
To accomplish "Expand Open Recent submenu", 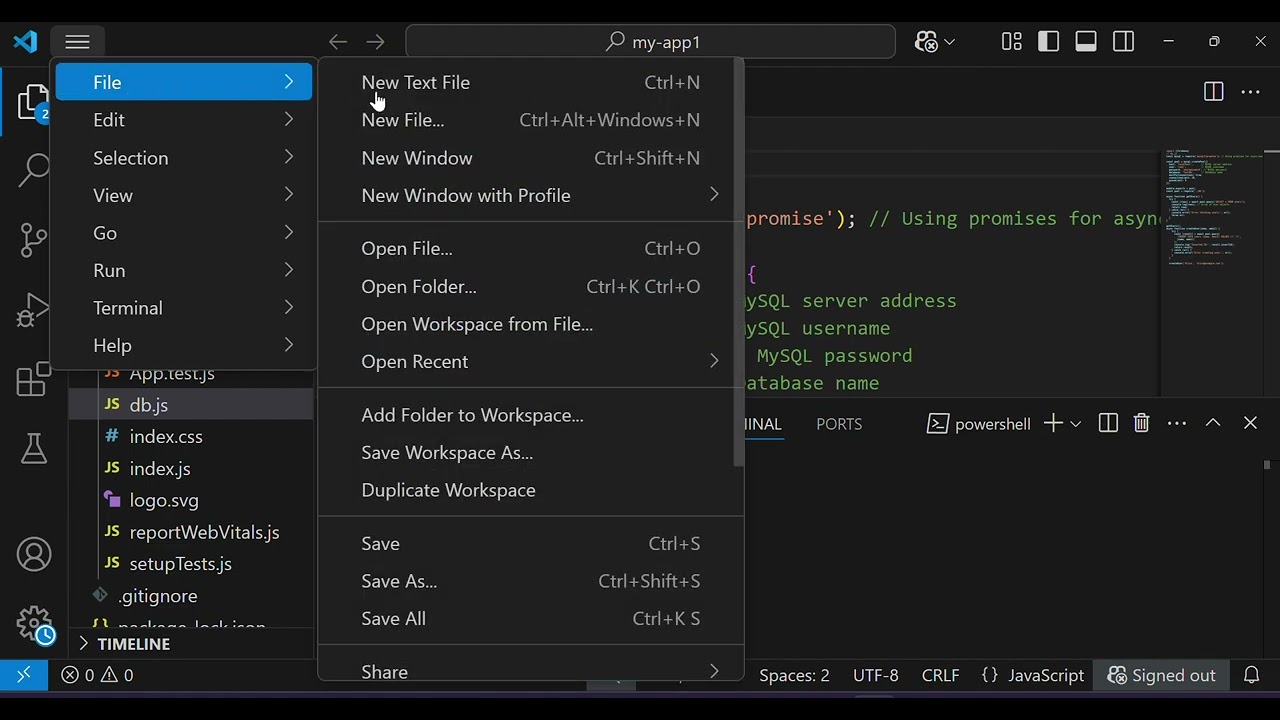I will pos(530,362).
